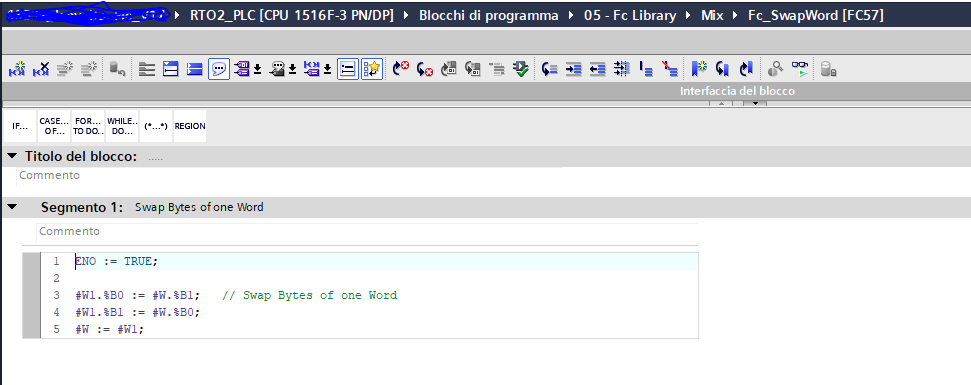971x385 pixels.
Task: Insert a CASE... OF... statement template
Action: coord(54,126)
